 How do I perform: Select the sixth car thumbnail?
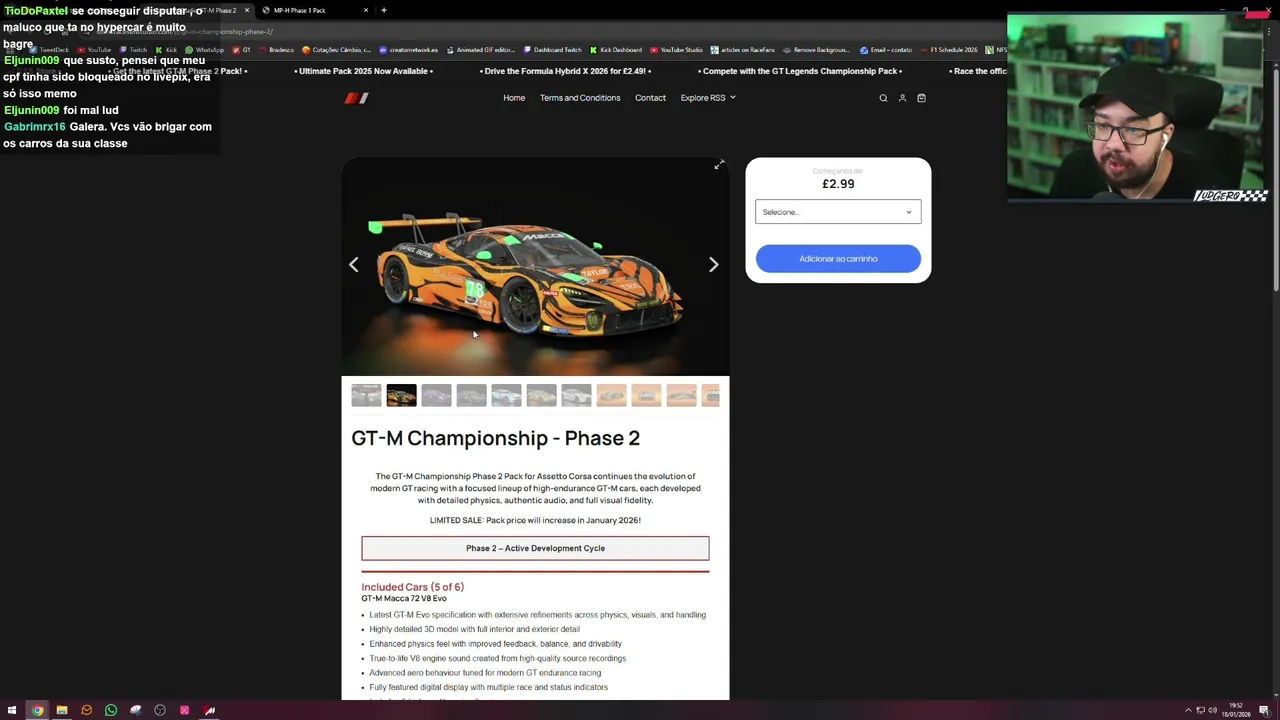coord(541,396)
